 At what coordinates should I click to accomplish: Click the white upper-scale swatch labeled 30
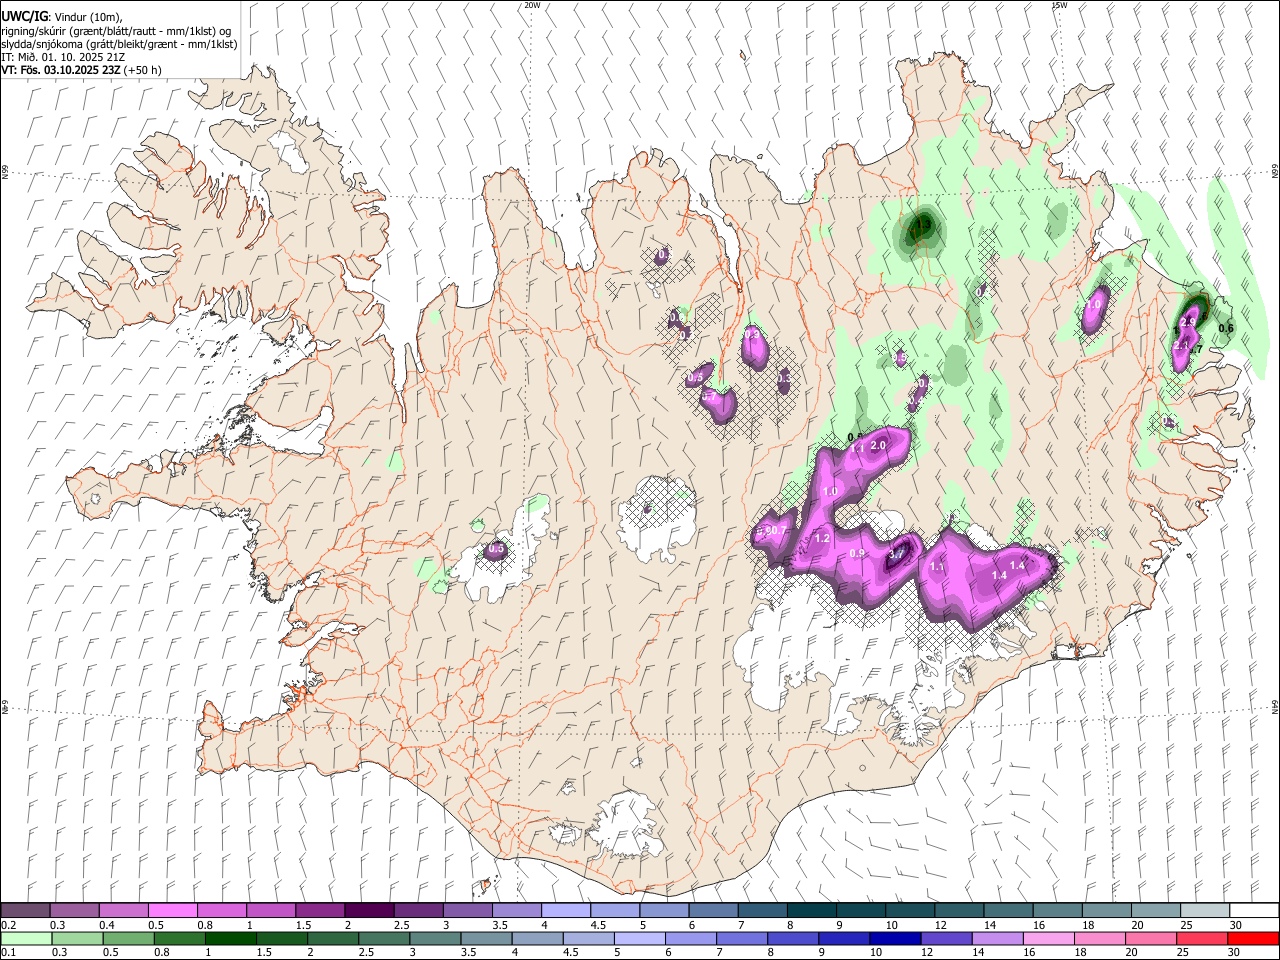pyautogui.click(x=1254, y=911)
